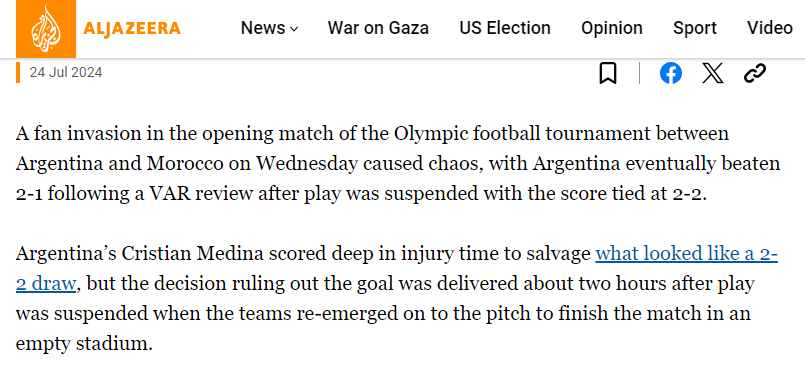Screen dimensions: 805x369
Task: Open the News menu
Action: pos(269,28)
